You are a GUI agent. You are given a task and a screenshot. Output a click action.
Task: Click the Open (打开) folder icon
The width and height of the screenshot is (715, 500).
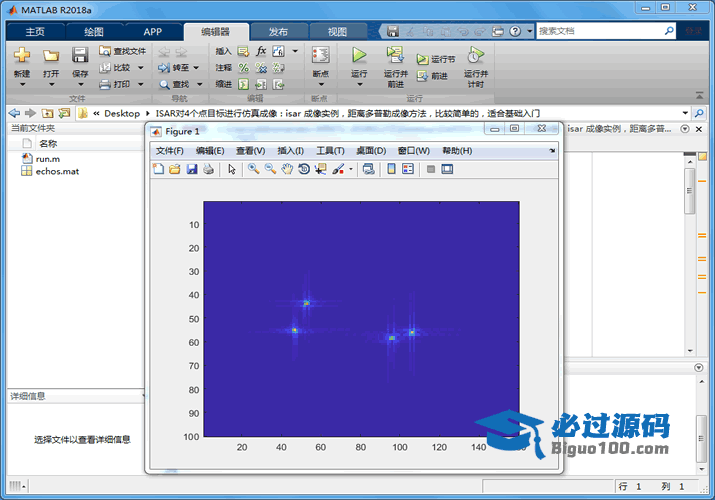click(x=51, y=56)
